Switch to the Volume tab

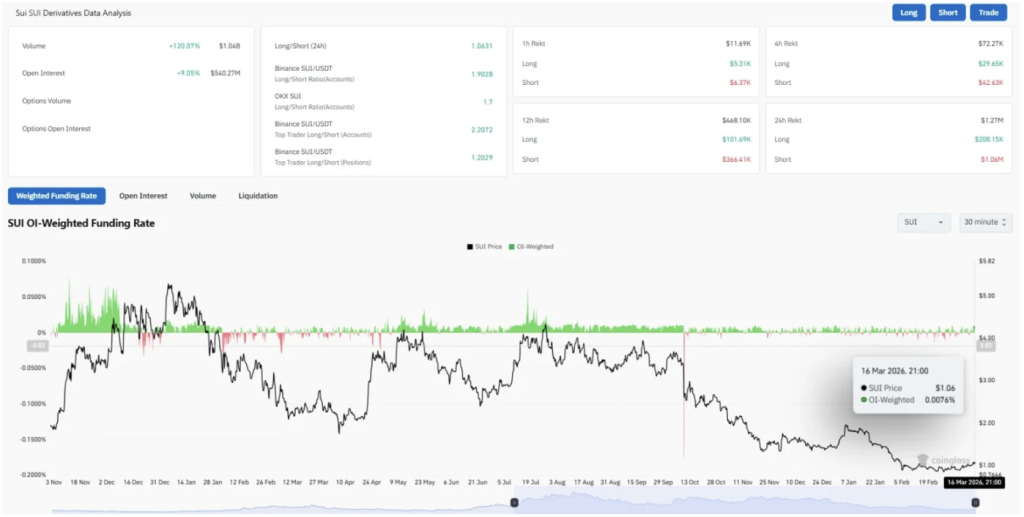(203, 196)
